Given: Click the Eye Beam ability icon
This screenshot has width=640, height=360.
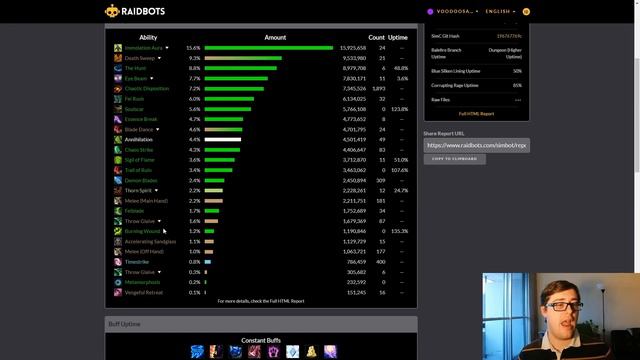Looking at the screenshot, I should click(x=118, y=78).
